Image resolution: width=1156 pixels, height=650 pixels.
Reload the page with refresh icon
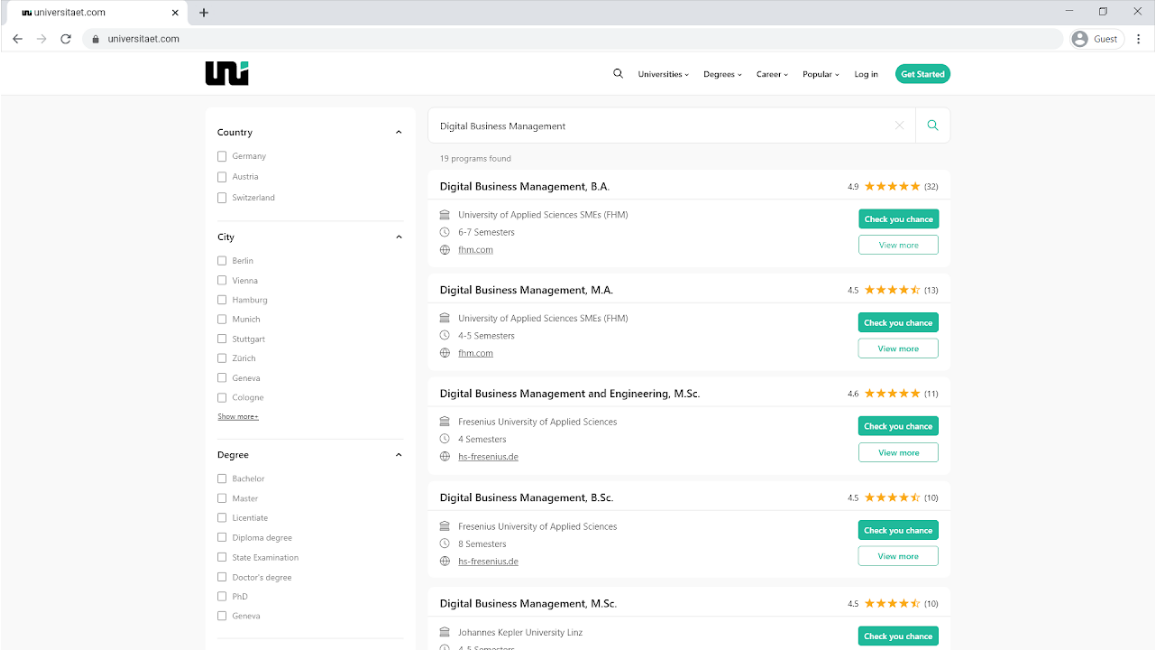[66, 39]
